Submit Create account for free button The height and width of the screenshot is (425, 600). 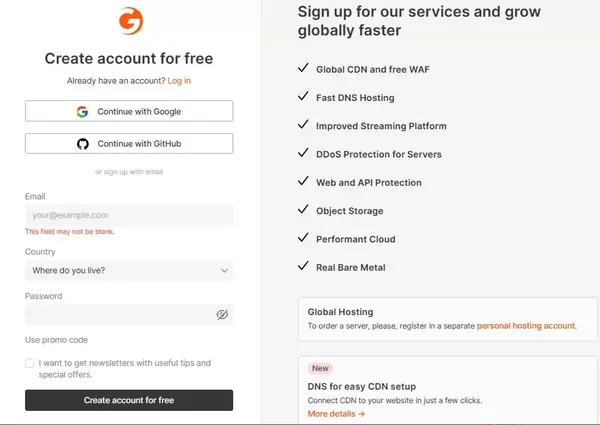coord(129,400)
